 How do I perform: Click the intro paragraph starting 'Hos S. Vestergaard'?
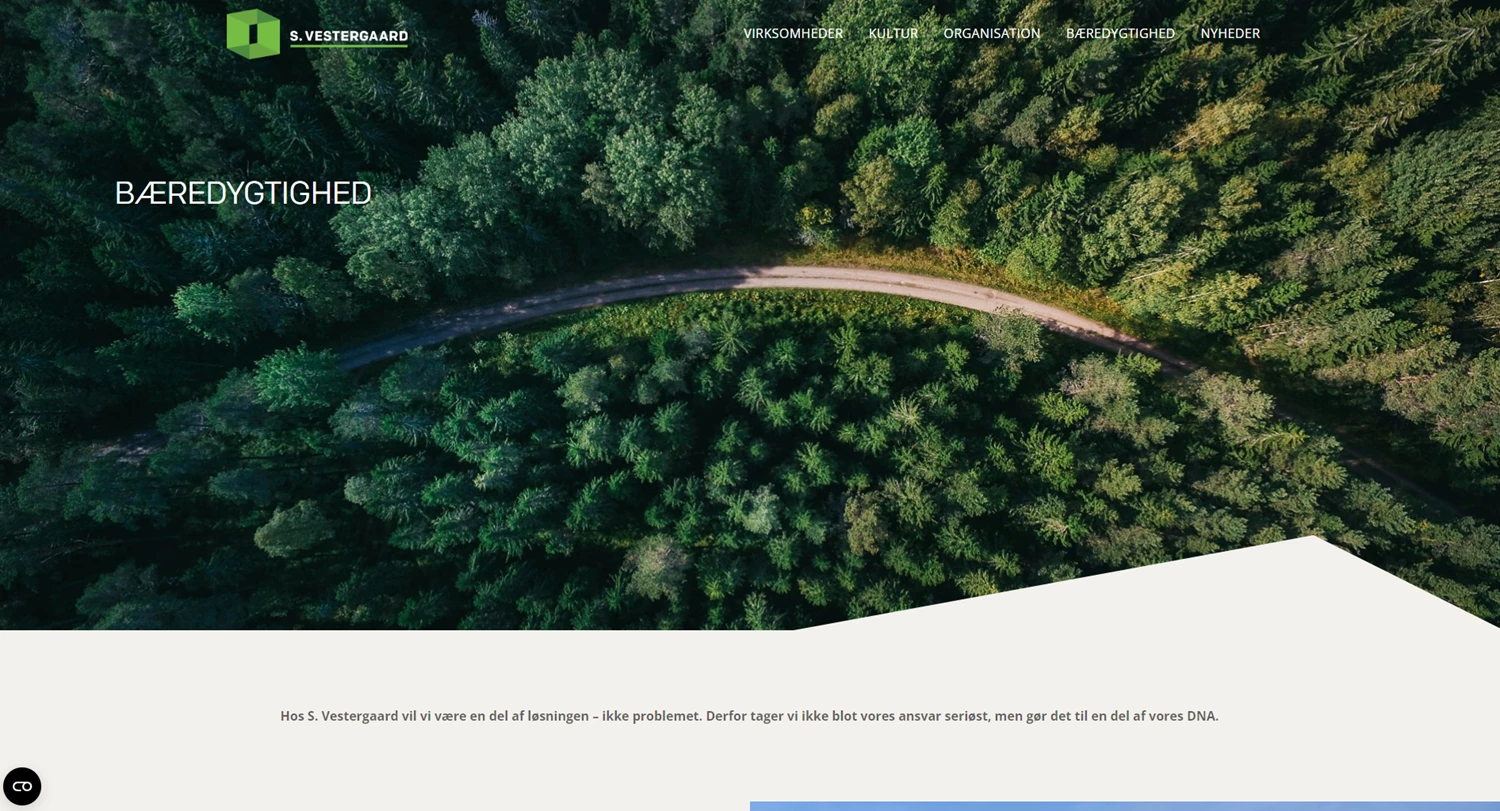749,716
